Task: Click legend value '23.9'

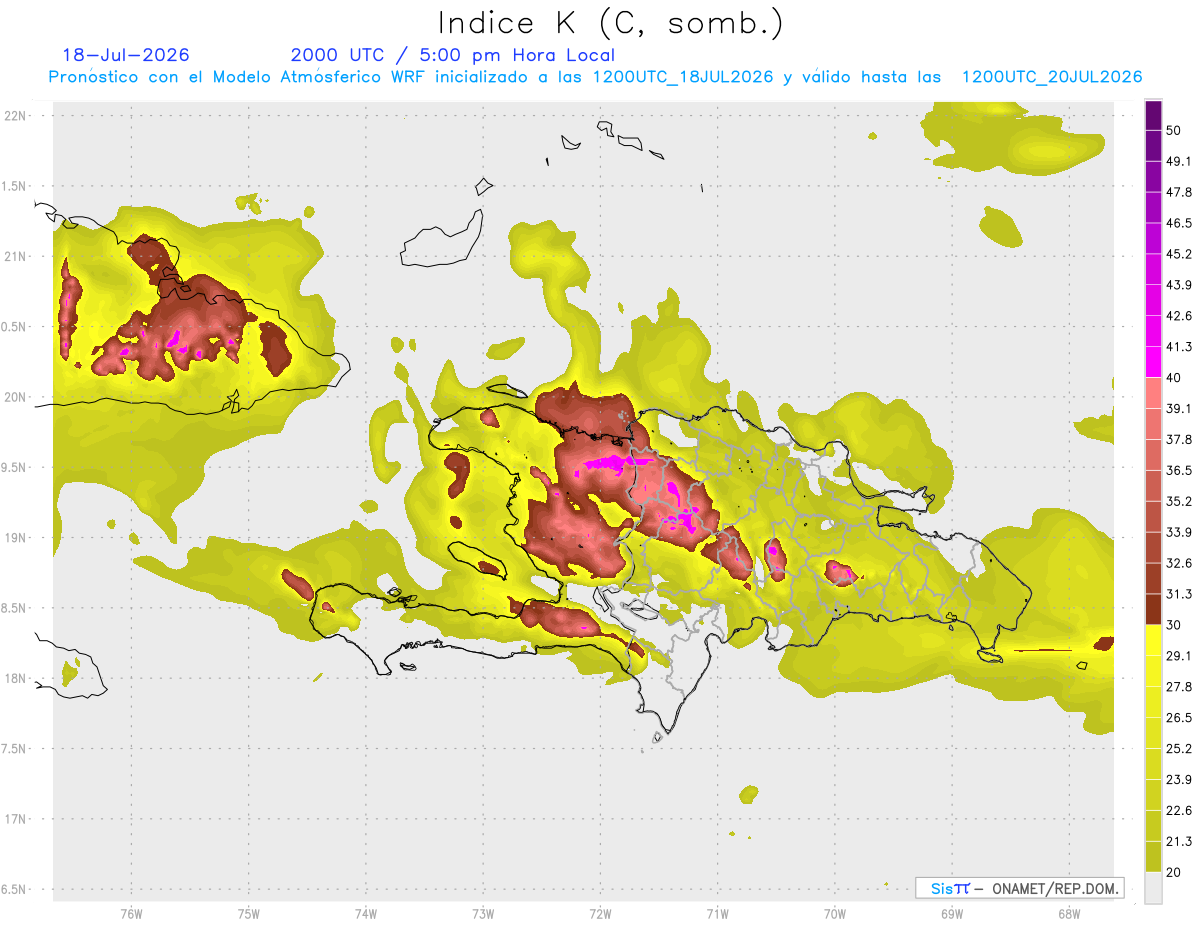Action: (1178, 780)
